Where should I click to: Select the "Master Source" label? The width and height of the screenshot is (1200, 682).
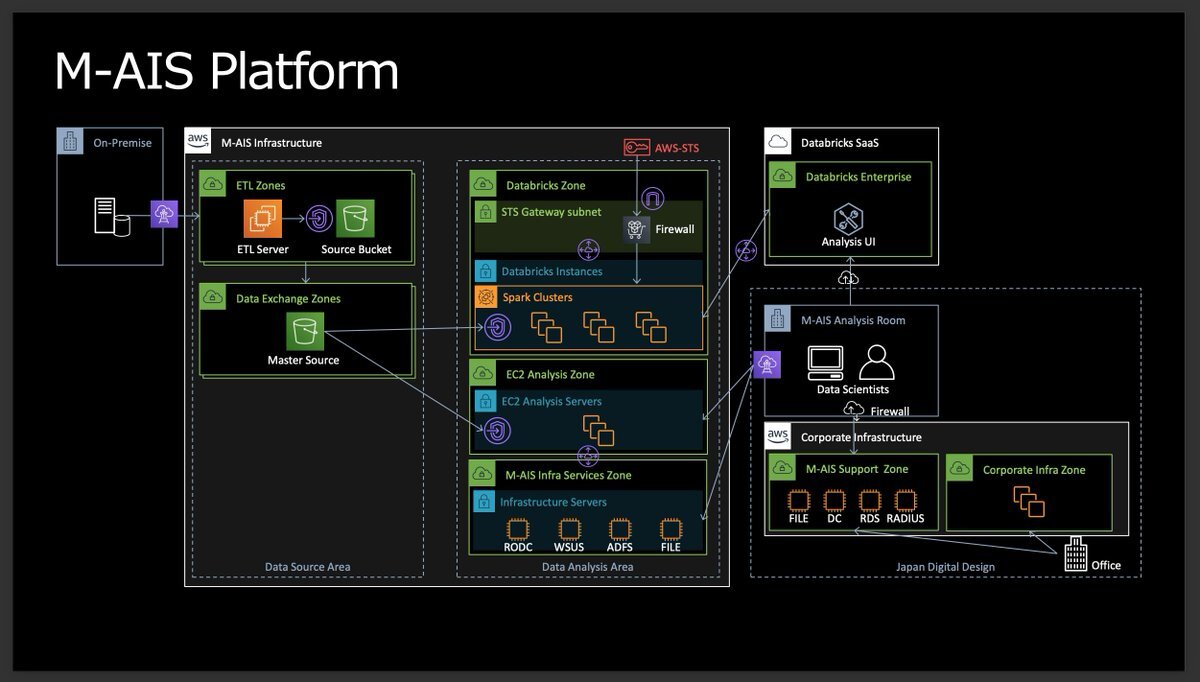(303, 360)
